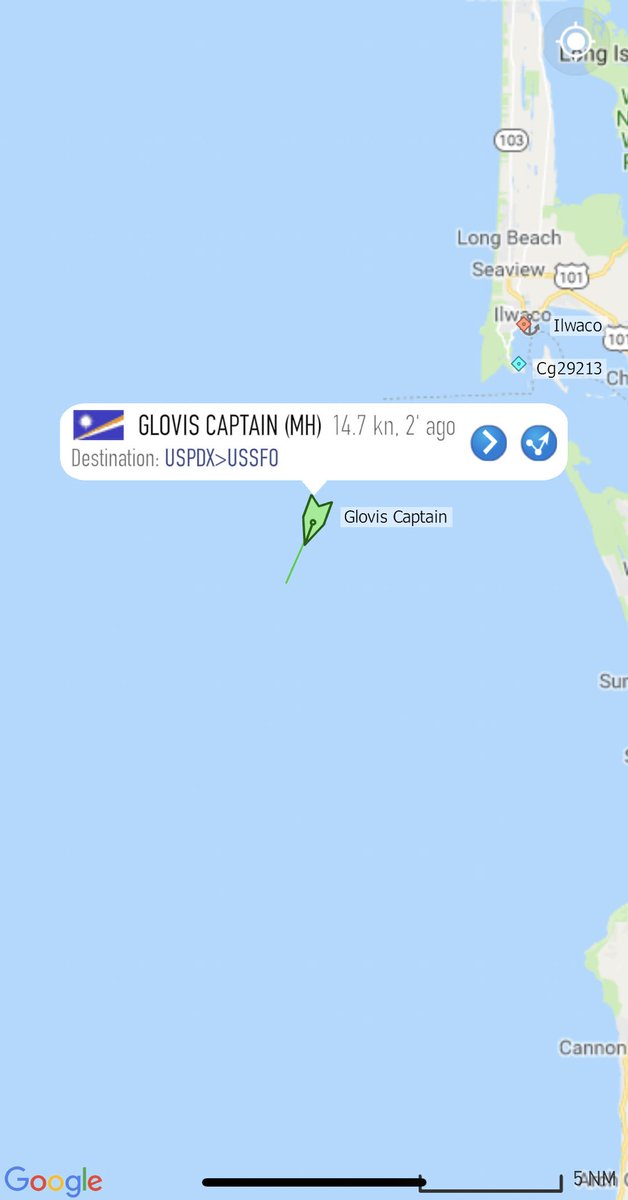This screenshot has height=1200, width=628.
Task: Click the USPDX>USSFO destination link
Action: (x=221, y=459)
